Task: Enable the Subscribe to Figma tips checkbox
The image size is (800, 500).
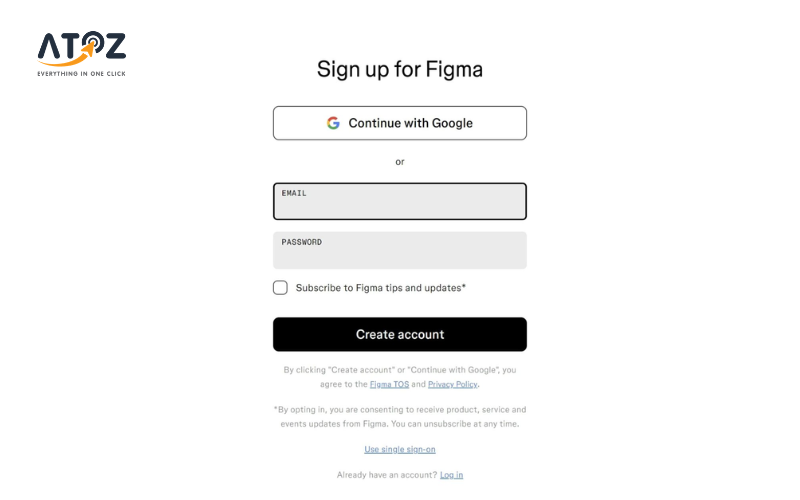Action: [280, 288]
